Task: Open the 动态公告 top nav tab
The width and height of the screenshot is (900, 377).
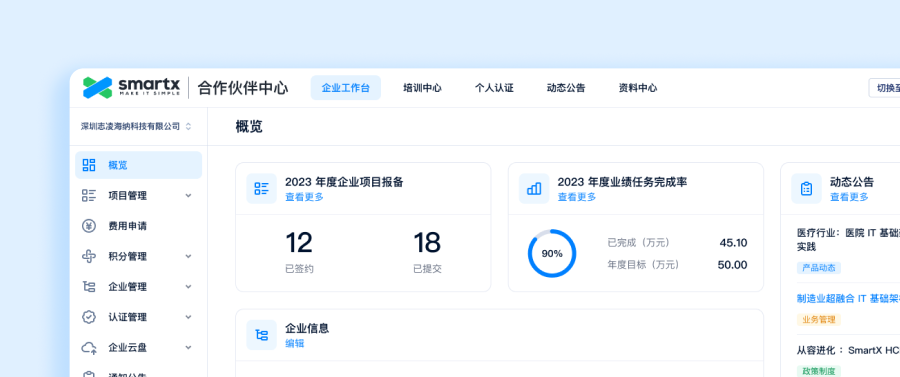Action: pyautogui.click(x=566, y=88)
